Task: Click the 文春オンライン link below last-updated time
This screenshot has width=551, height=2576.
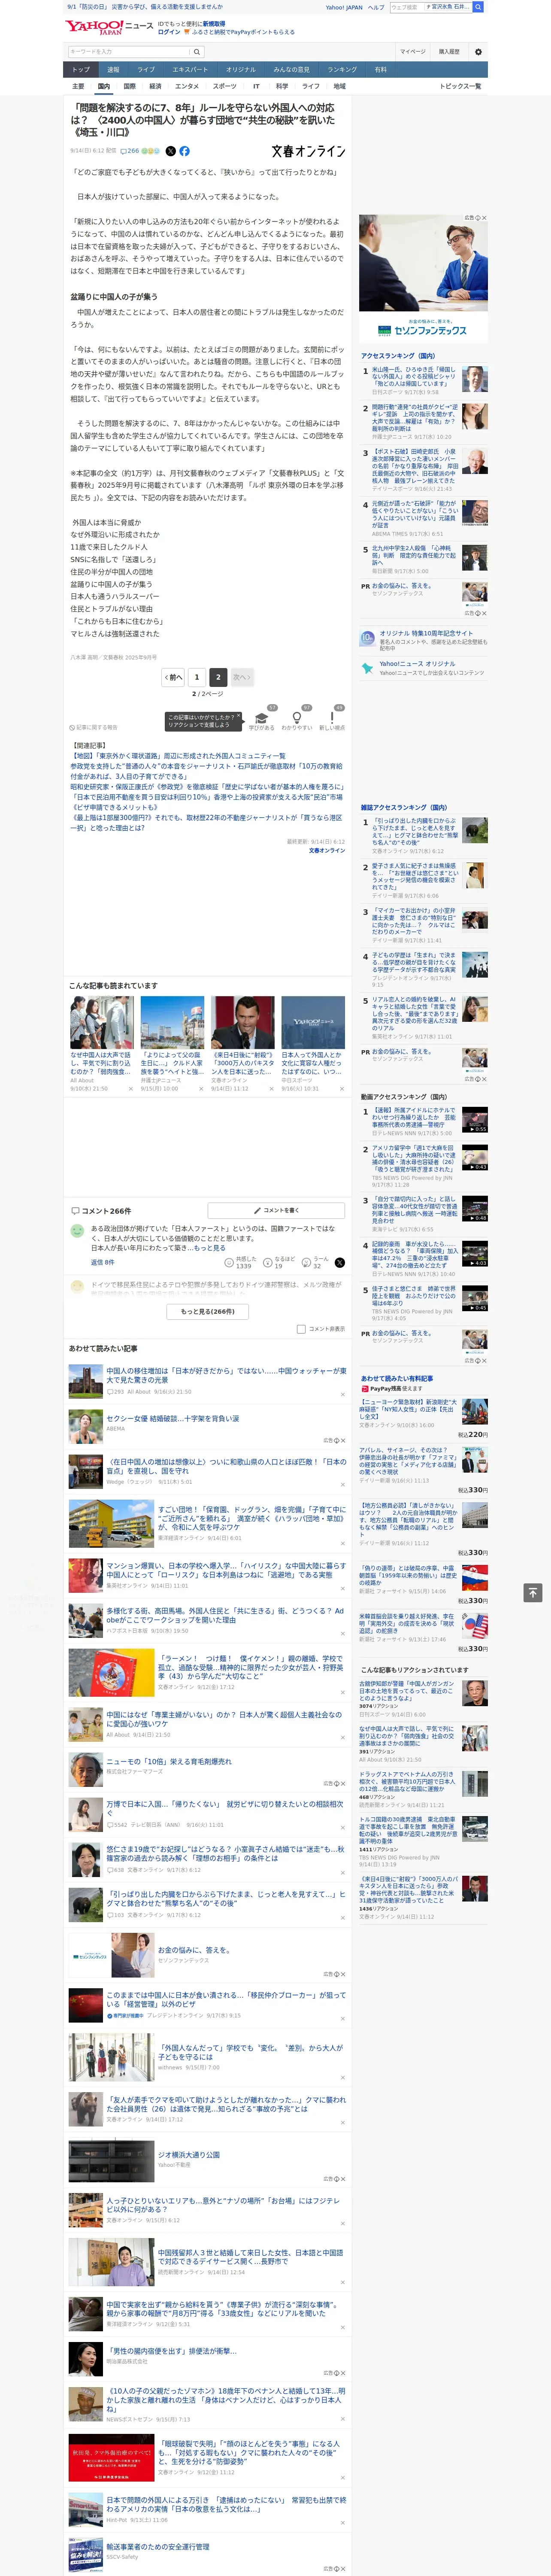Action: [326, 850]
